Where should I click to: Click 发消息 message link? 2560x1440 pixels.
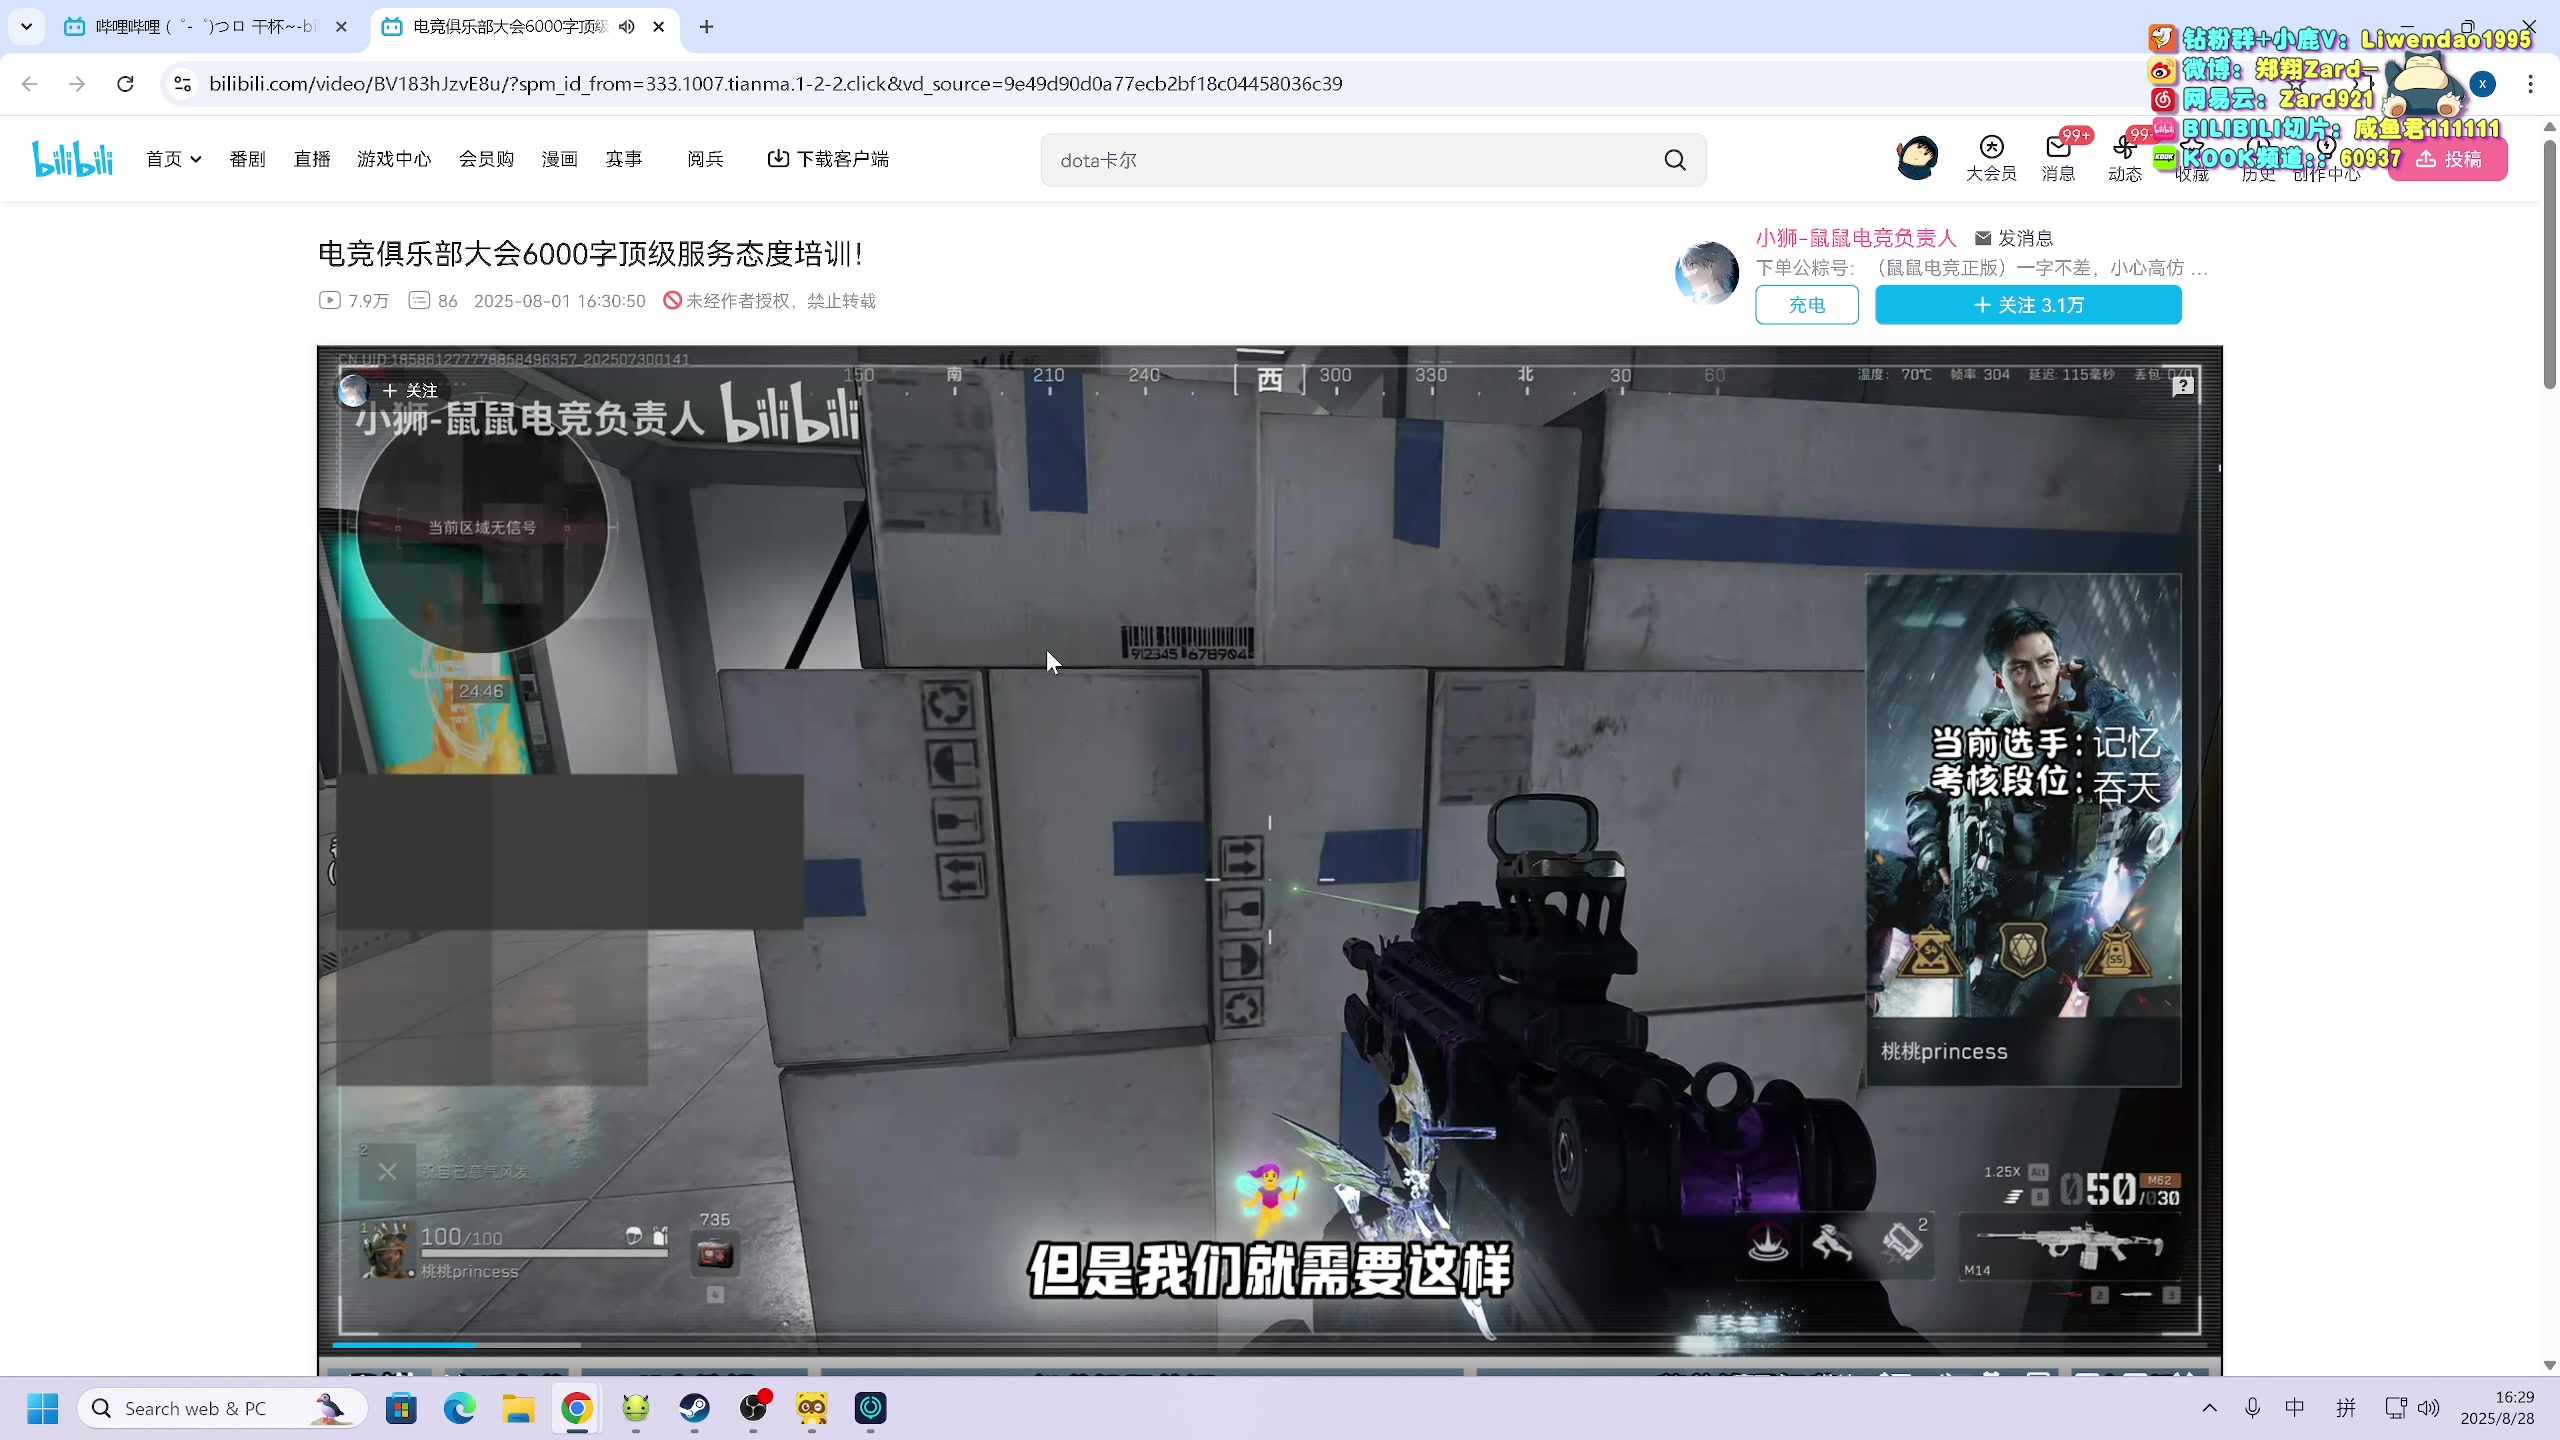[2014, 238]
